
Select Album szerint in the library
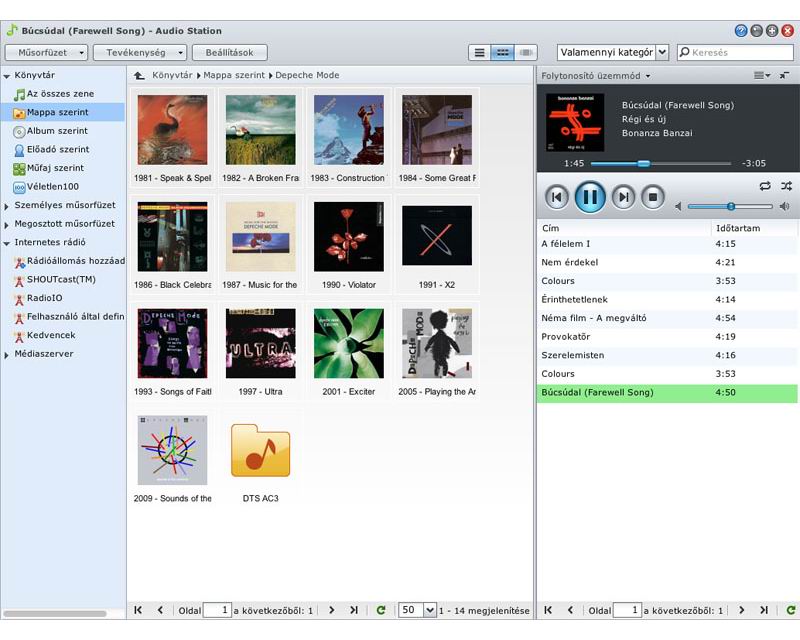click(x=57, y=131)
